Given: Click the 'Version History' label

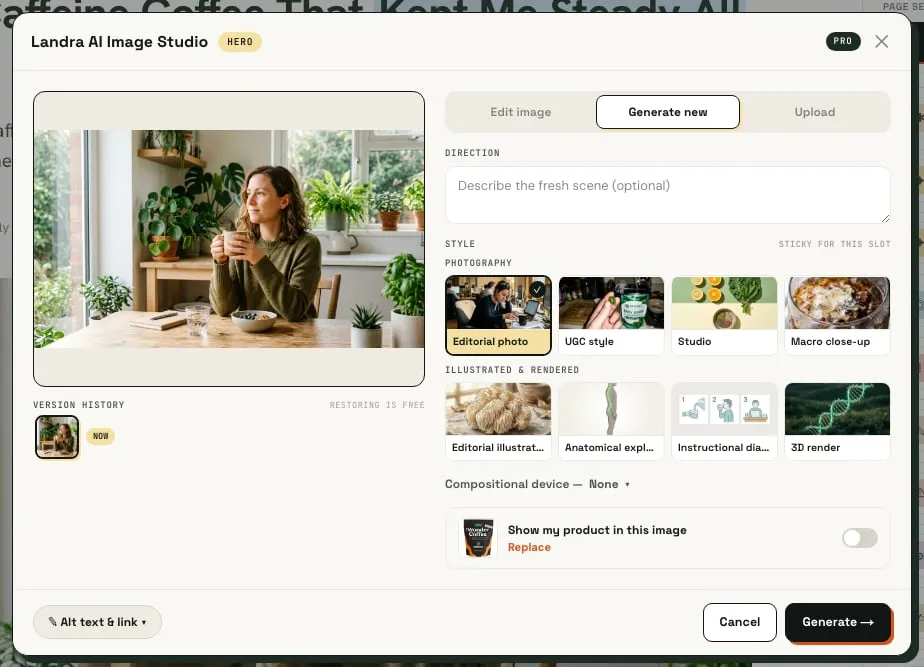Looking at the screenshot, I should pos(78,405).
